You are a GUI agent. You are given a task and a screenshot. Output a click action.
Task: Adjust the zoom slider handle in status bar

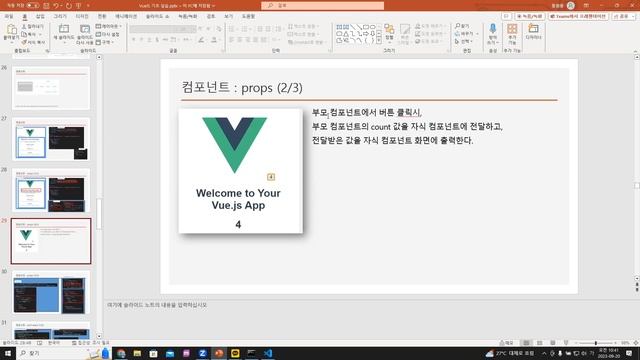[x=596, y=343]
